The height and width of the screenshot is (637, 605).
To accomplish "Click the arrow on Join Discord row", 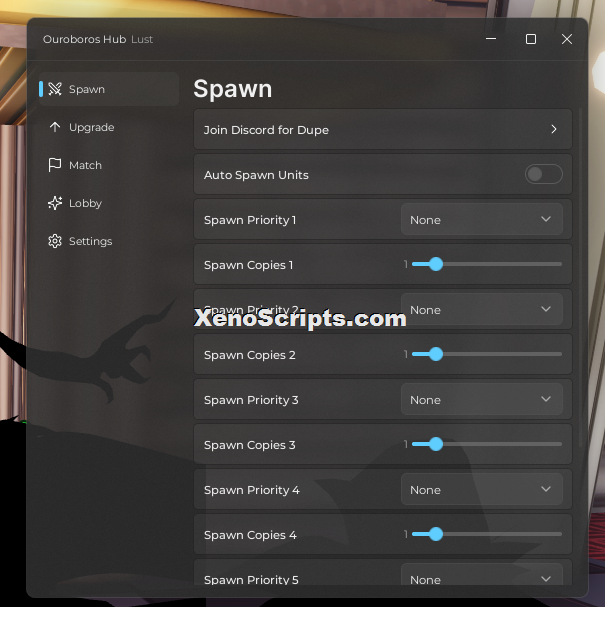I will pyautogui.click(x=554, y=129).
